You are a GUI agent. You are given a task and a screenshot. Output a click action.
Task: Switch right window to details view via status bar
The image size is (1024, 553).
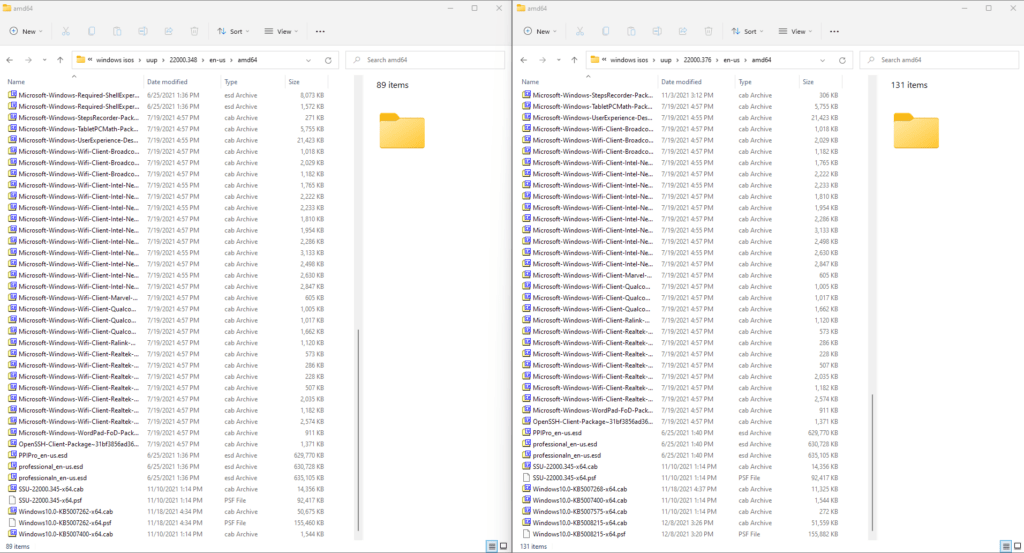click(1006, 546)
